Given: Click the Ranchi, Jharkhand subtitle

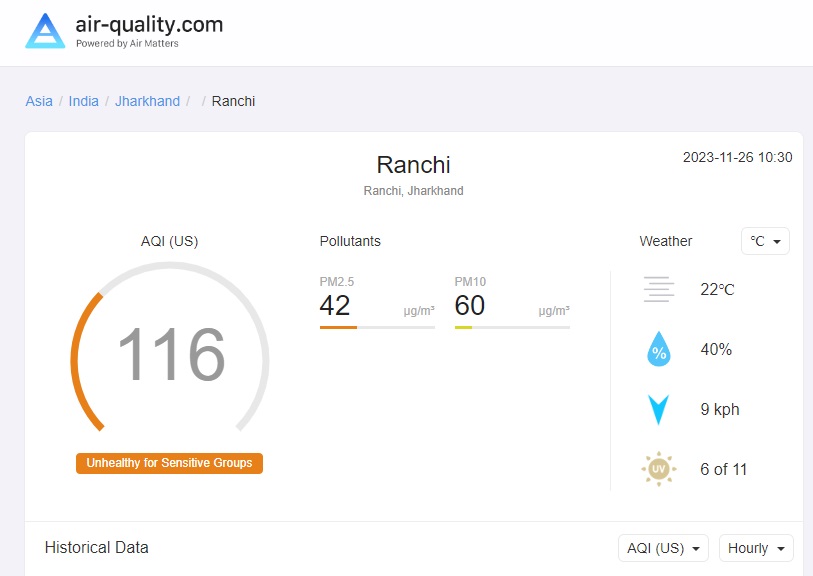Looking at the screenshot, I should 413,191.
